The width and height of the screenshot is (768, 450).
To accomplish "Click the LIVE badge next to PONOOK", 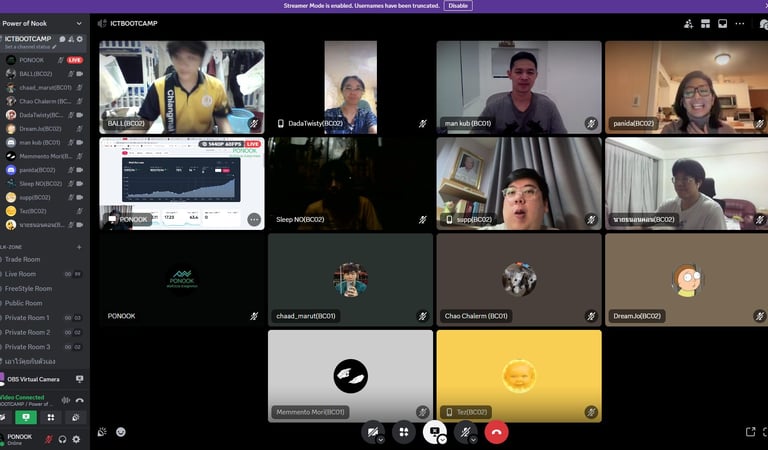I will tap(75, 60).
